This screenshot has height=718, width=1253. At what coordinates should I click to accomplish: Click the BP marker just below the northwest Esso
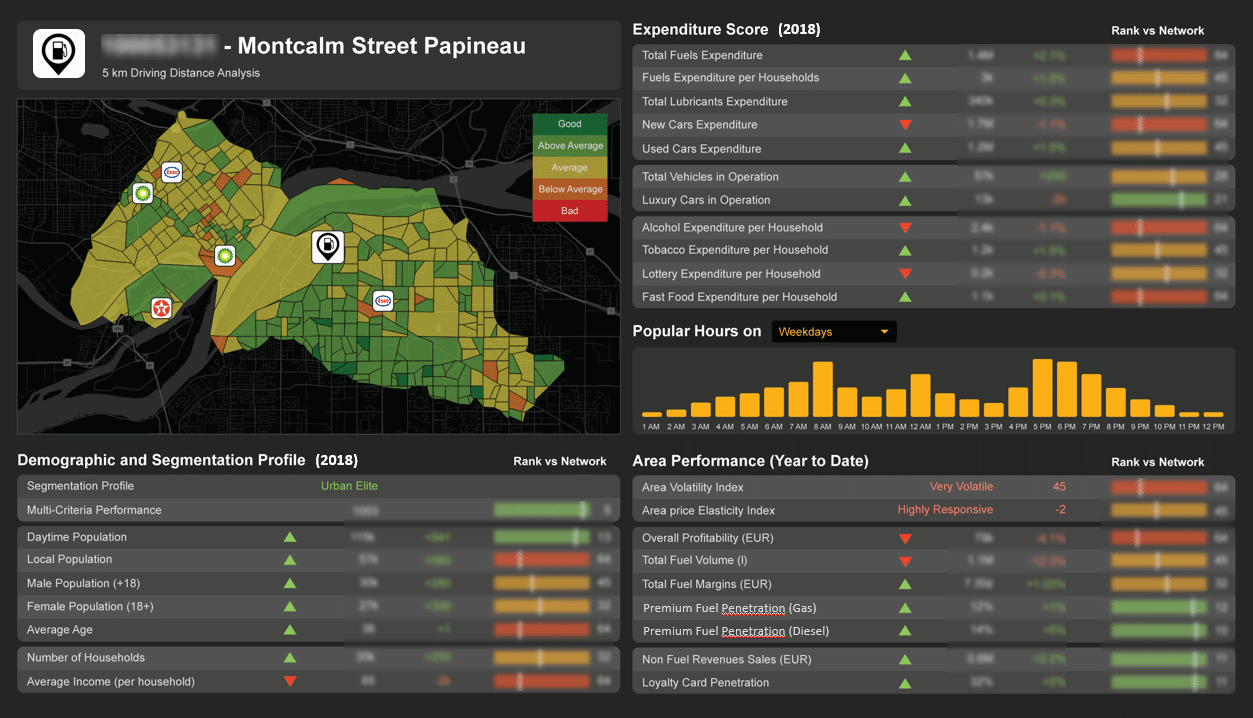coord(143,193)
